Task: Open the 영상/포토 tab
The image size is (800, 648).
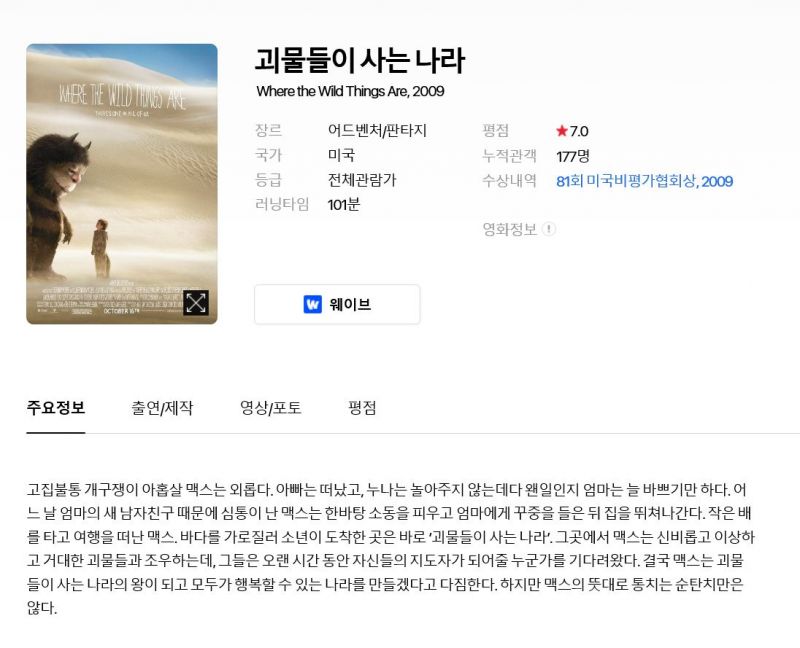Action: 270,408
